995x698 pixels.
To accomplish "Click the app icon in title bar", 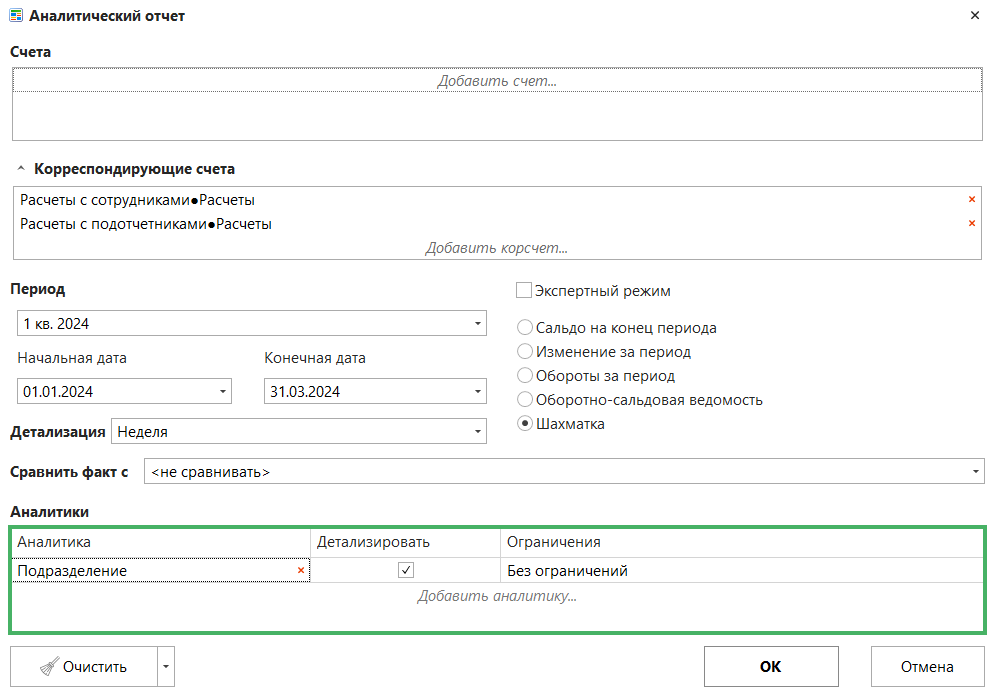I will pyautogui.click(x=16, y=16).
